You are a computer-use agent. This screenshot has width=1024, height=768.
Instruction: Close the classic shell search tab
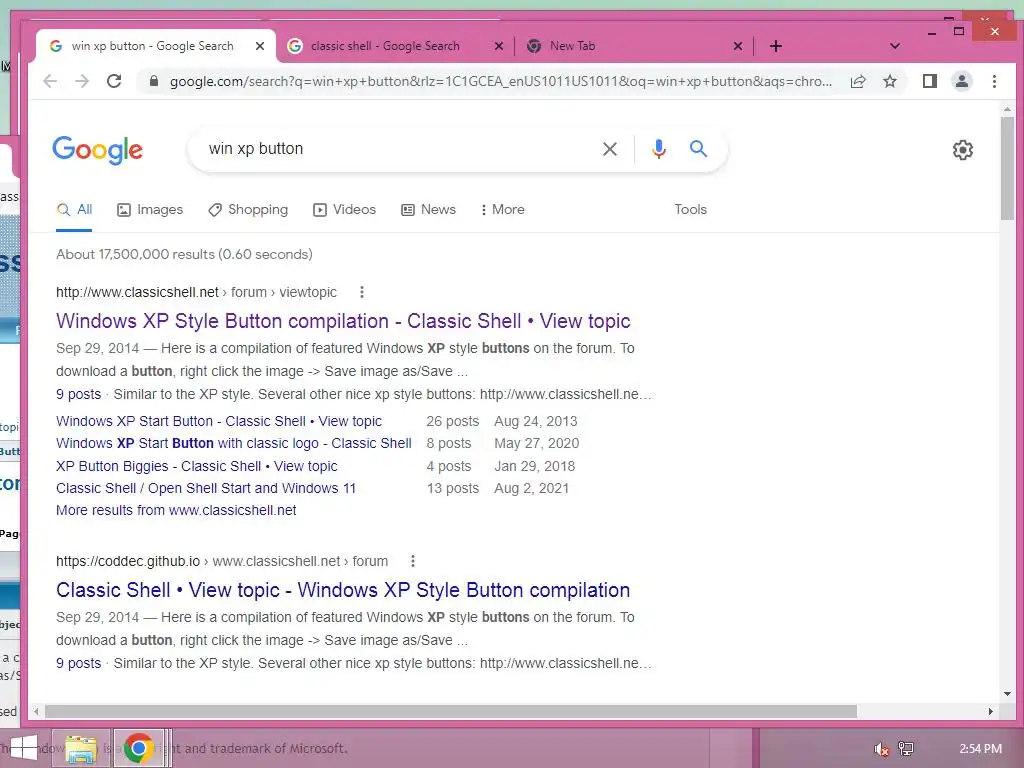pos(499,46)
